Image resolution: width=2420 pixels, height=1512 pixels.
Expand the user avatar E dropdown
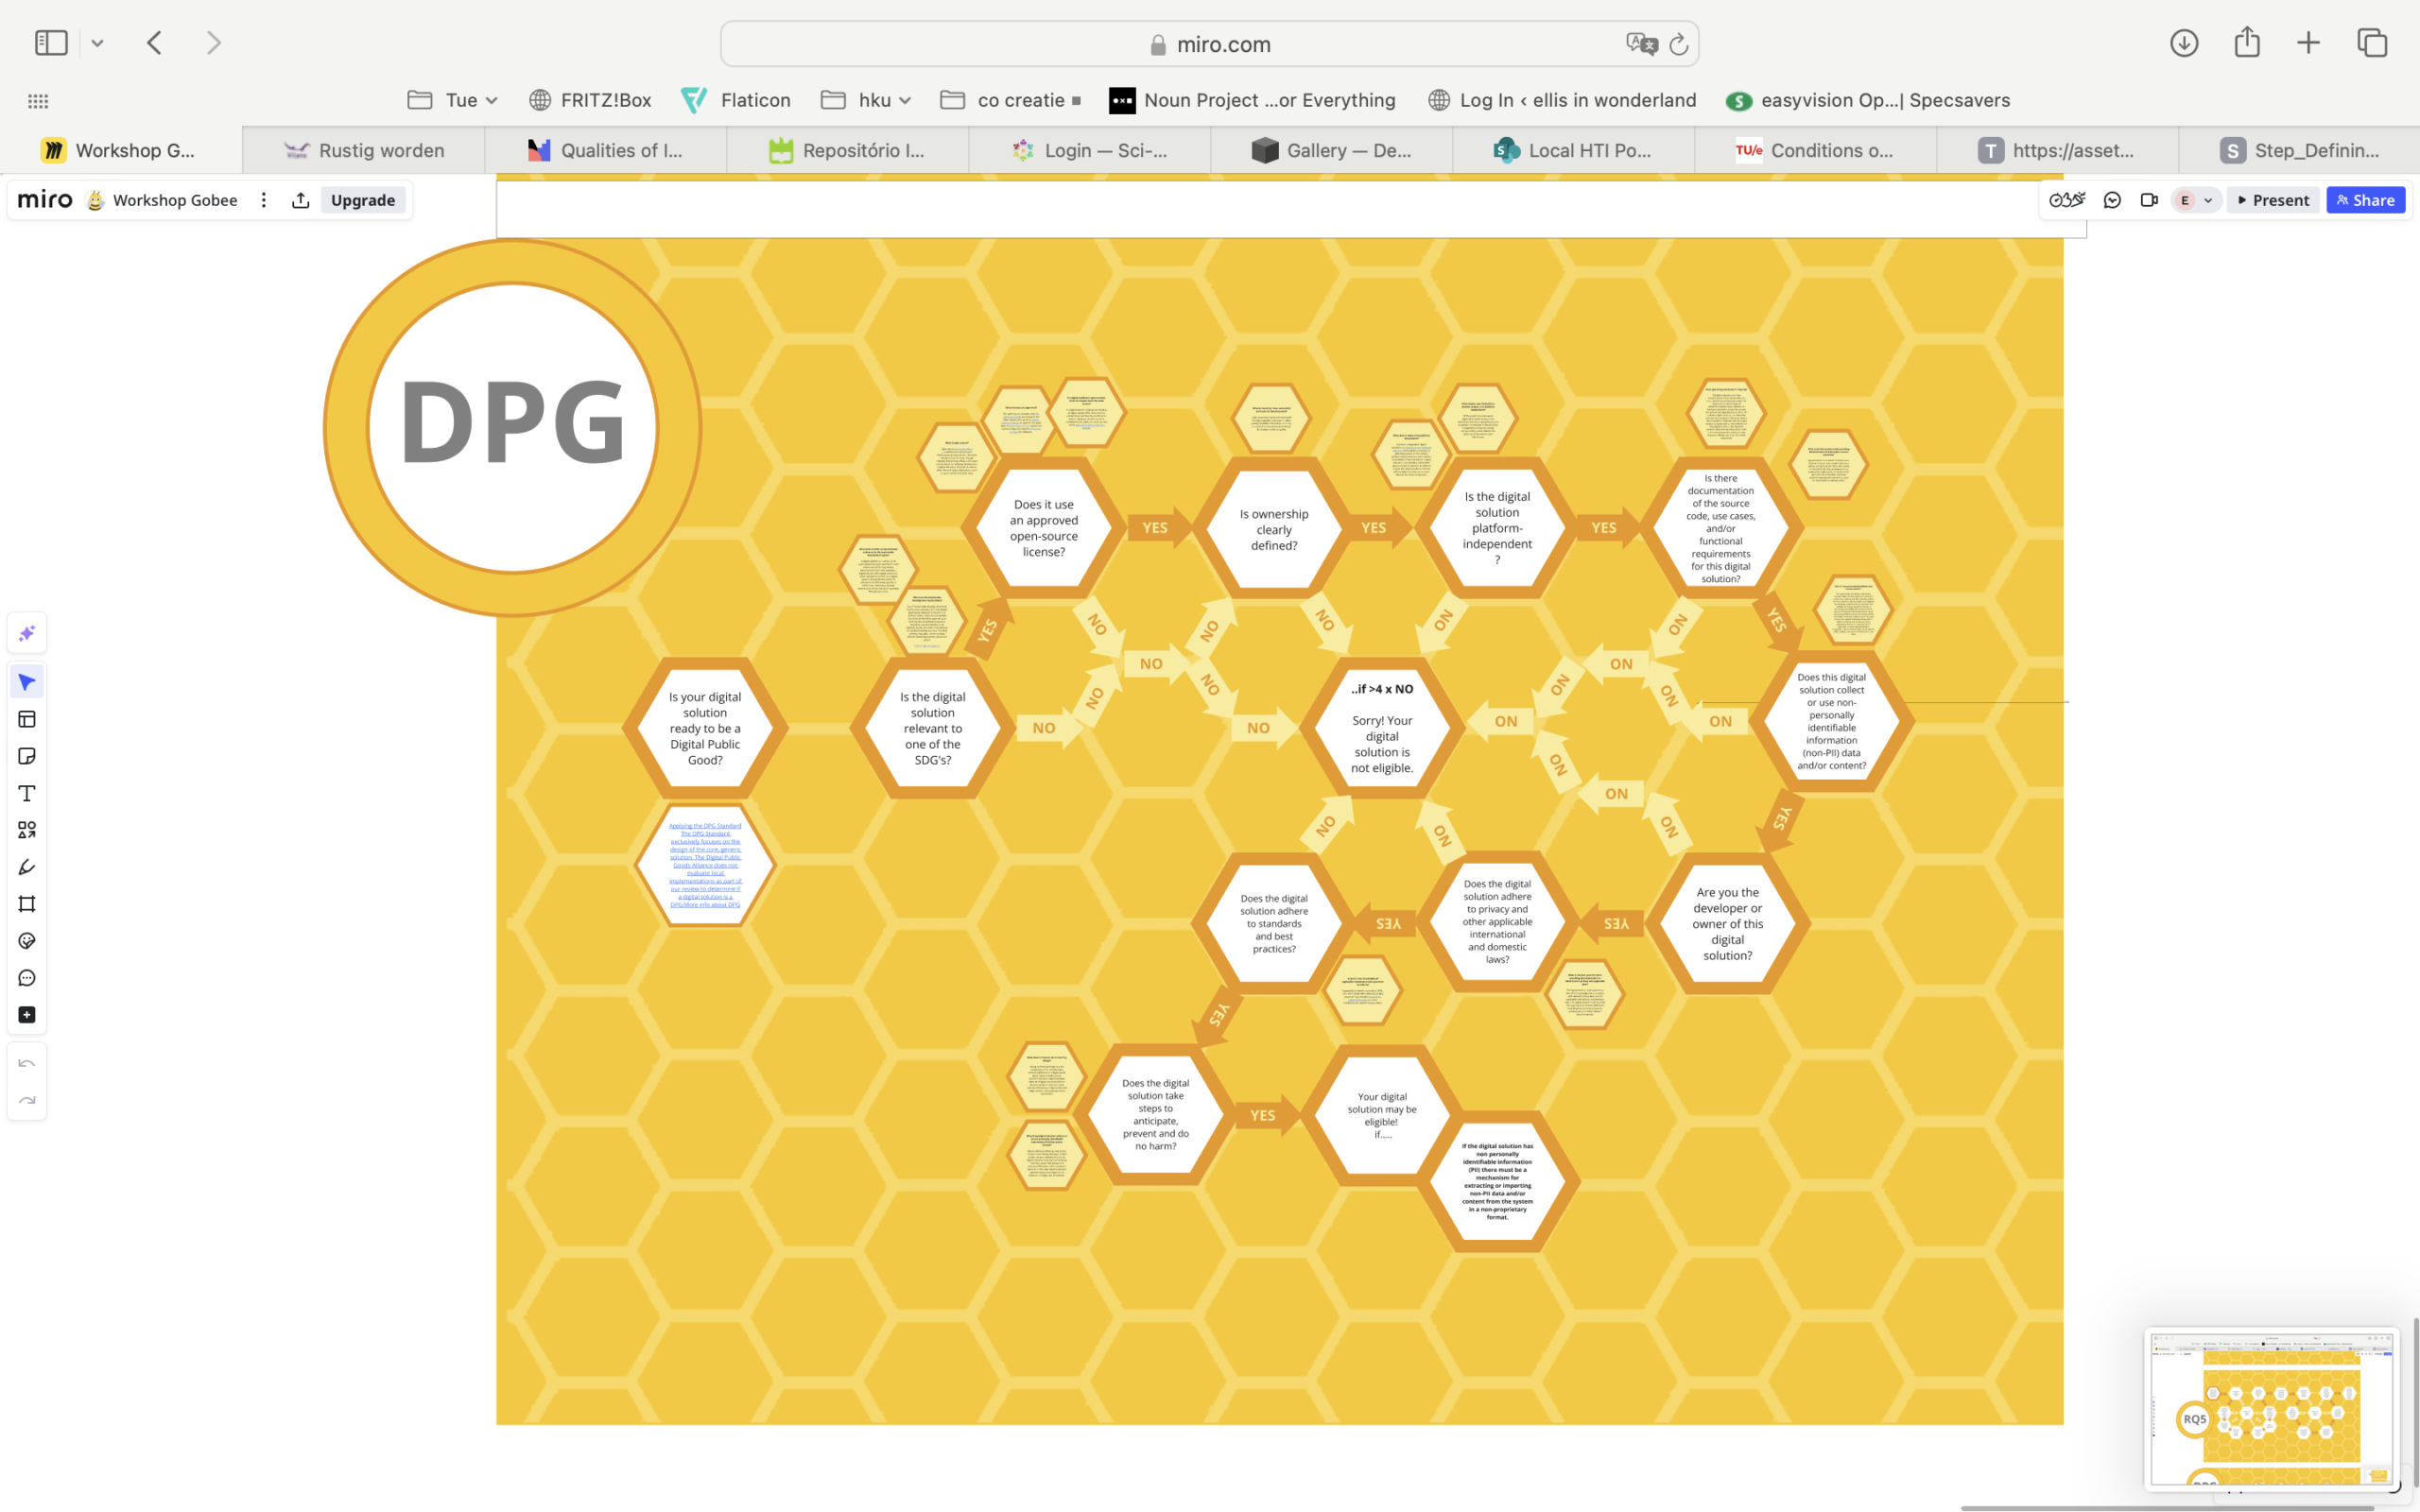coord(2207,200)
